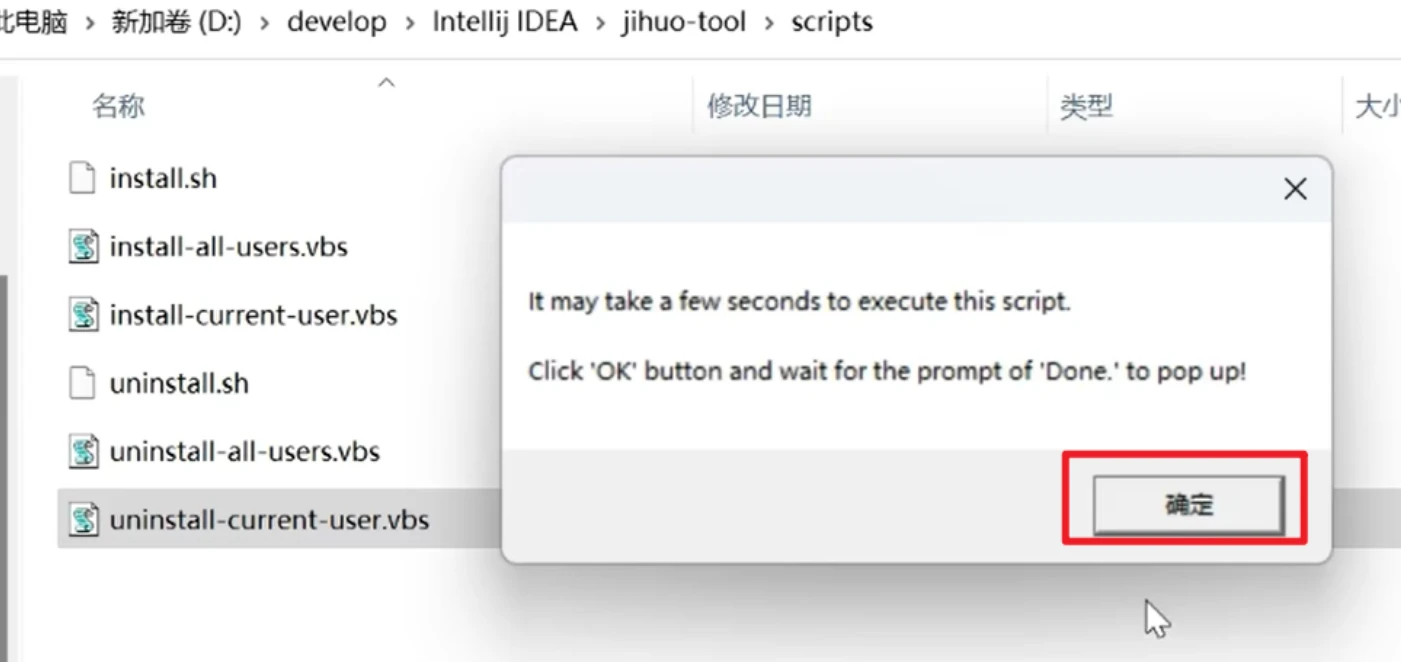Select the install-current-user.vbs script icon
Image resolution: width=1401 pixels, height=662 pixels.
84,315
